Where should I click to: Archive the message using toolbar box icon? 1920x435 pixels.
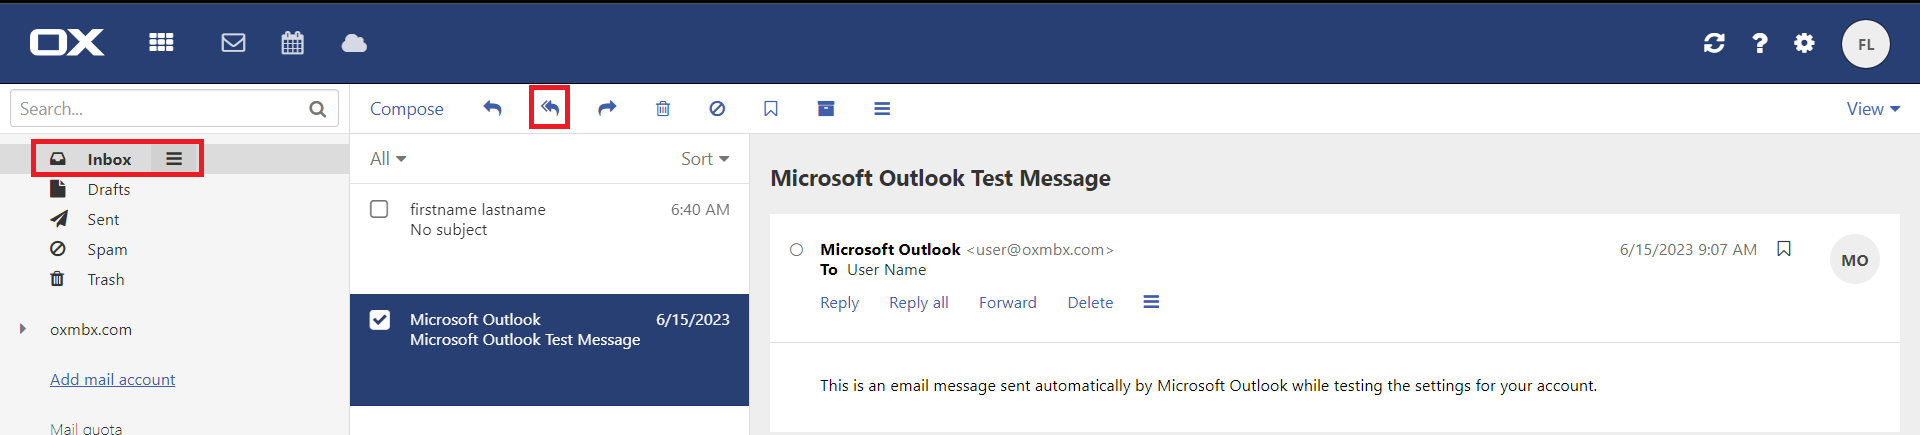(x=826, y=108)
